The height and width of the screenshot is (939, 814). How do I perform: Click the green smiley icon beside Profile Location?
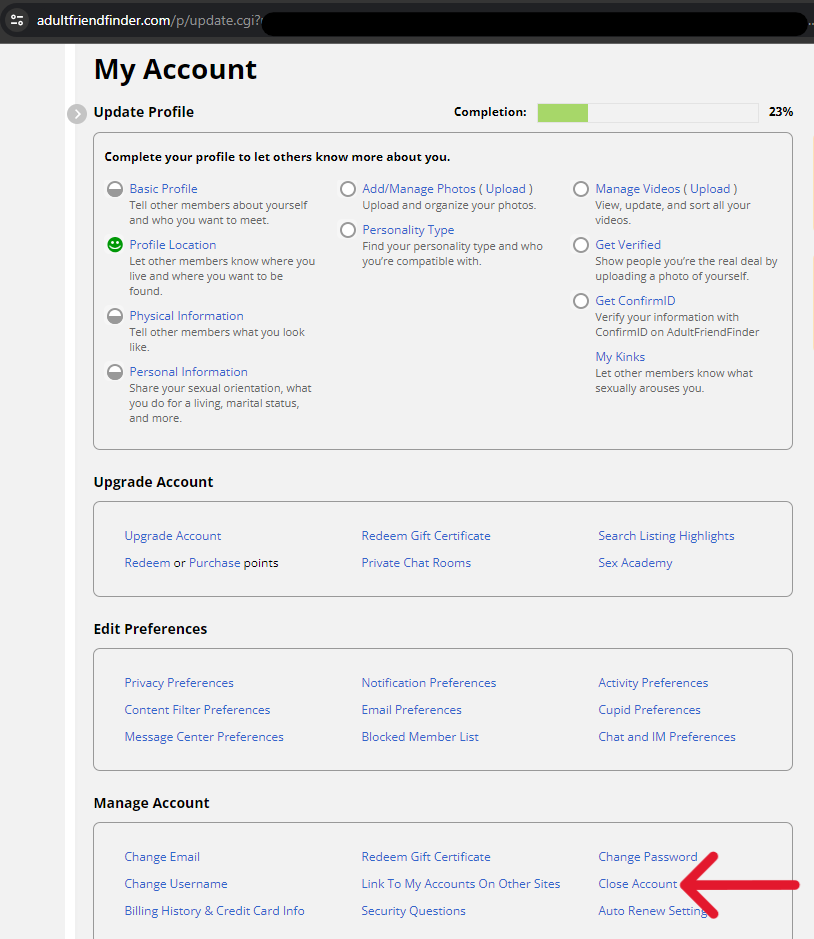coord(115,245)
